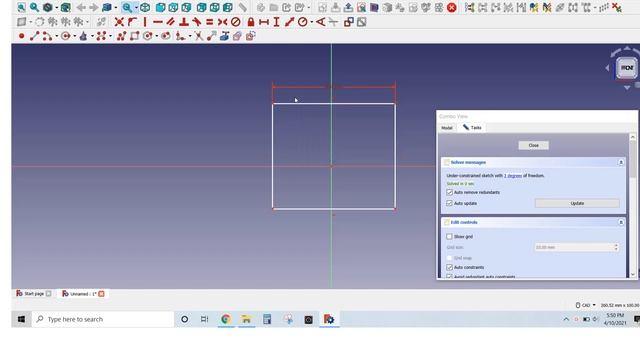This screenshot has height=360, width=640.
Task: Open the conic tool dropdown arrow
Action: tap(92, 37)
